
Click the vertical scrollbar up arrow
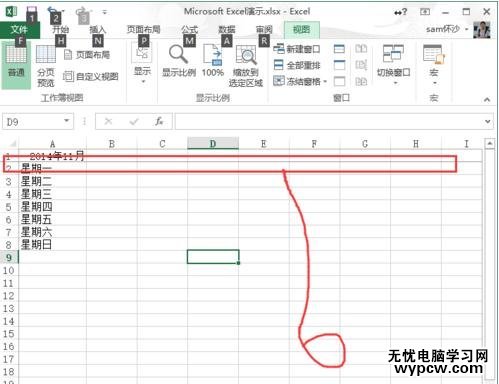(x=489, y=144)
